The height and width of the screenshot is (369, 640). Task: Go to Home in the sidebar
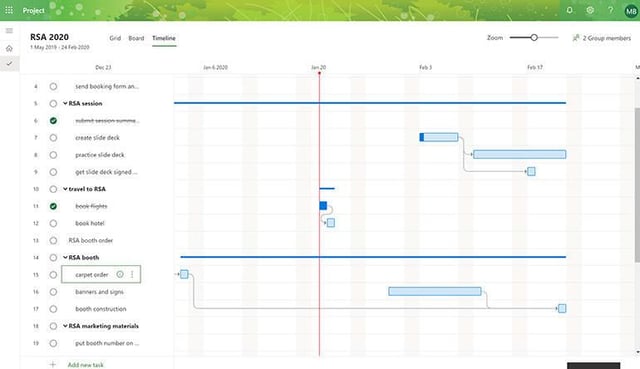[9, 48]
